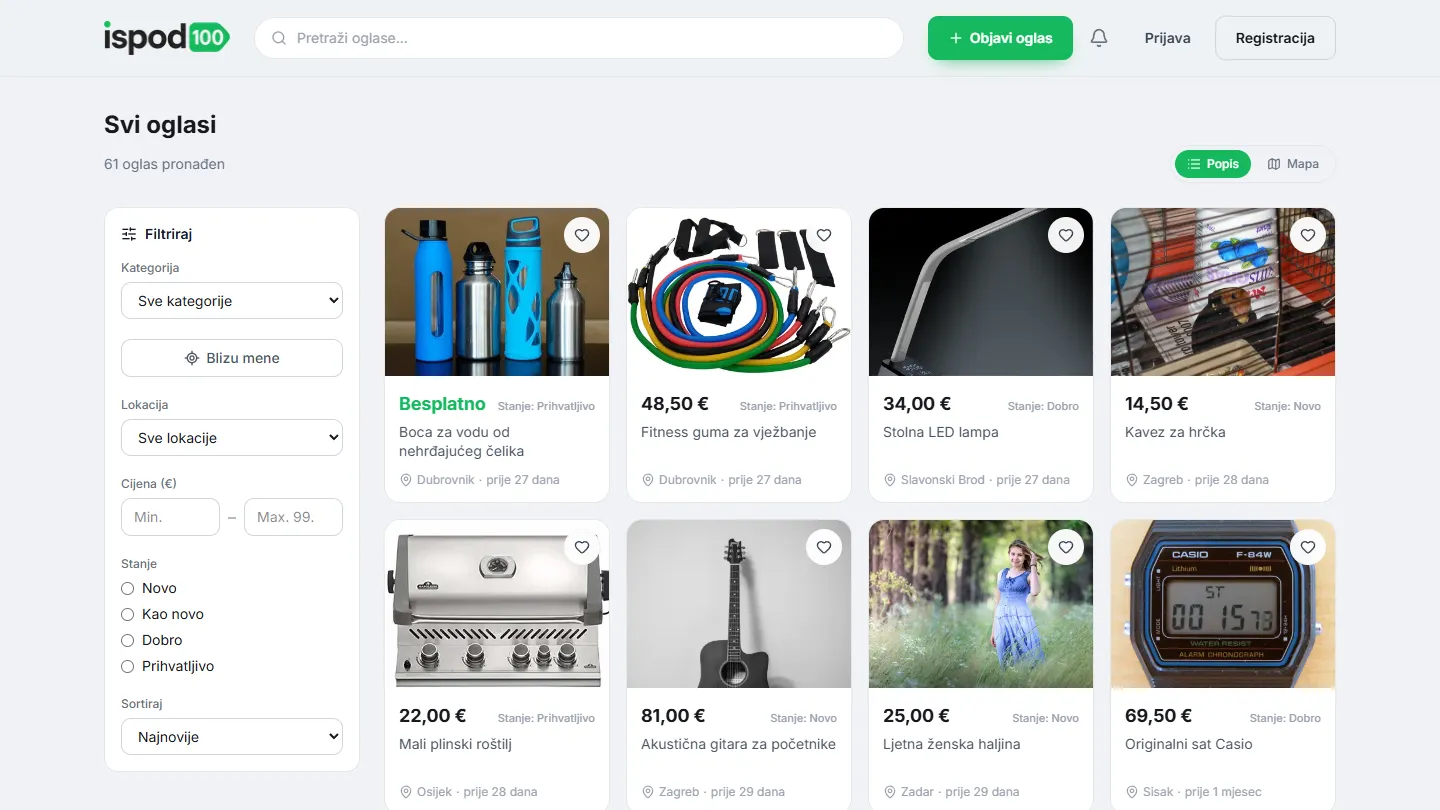This screenshot has height=810, width=1440.
Task: Favorite the Boca za vodu listing heart
Action: [x=582, y=236]
